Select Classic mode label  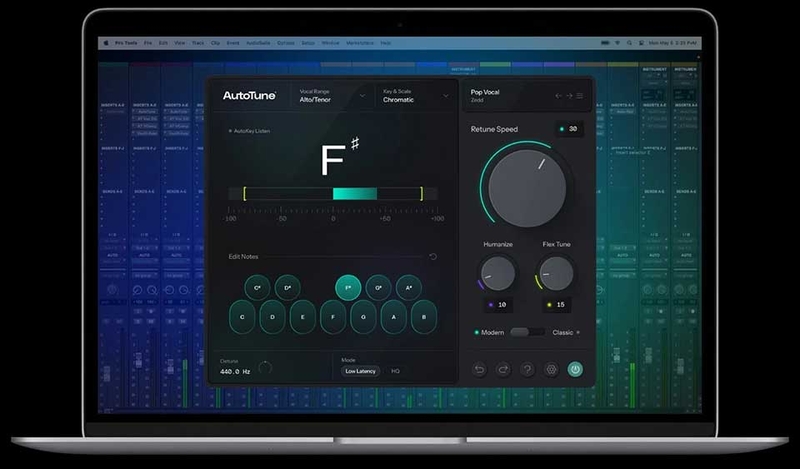point(563,332)
